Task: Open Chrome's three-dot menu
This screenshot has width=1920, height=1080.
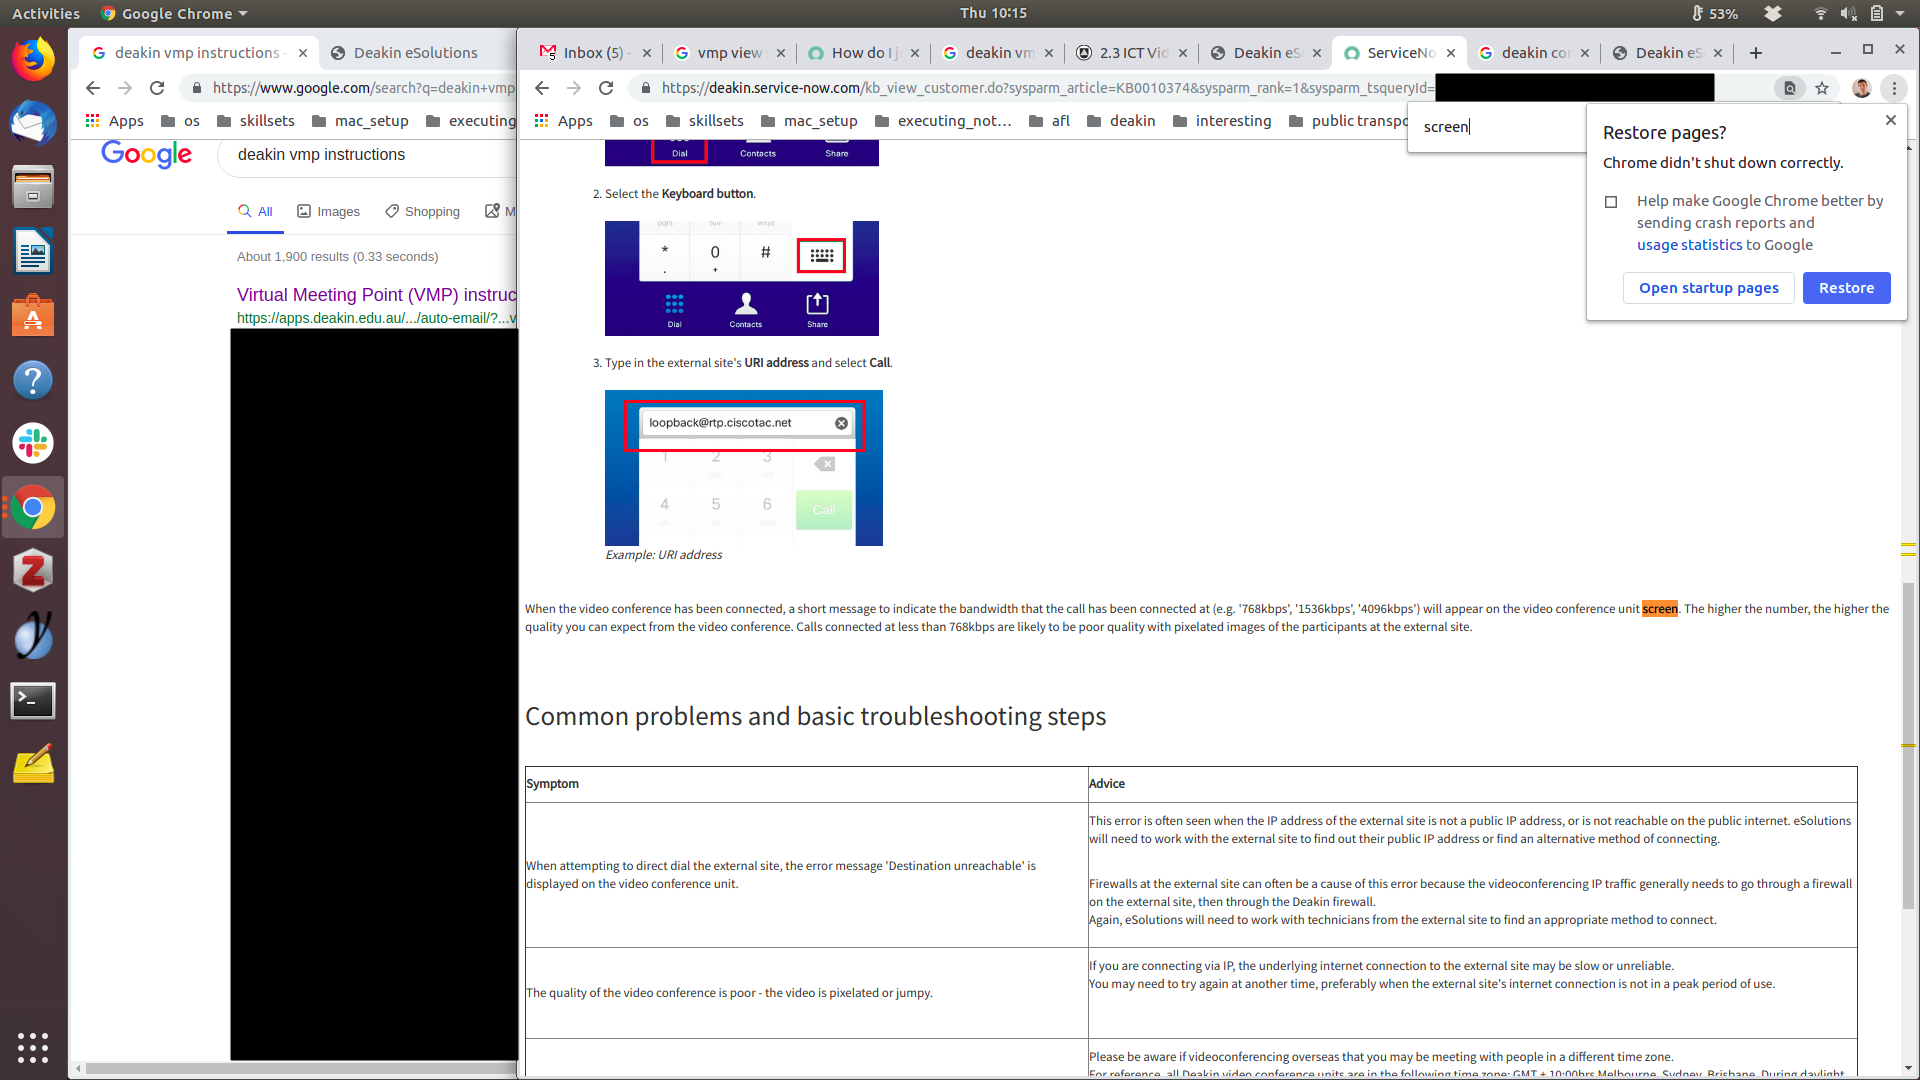Action: click(x=1894, y=88)
